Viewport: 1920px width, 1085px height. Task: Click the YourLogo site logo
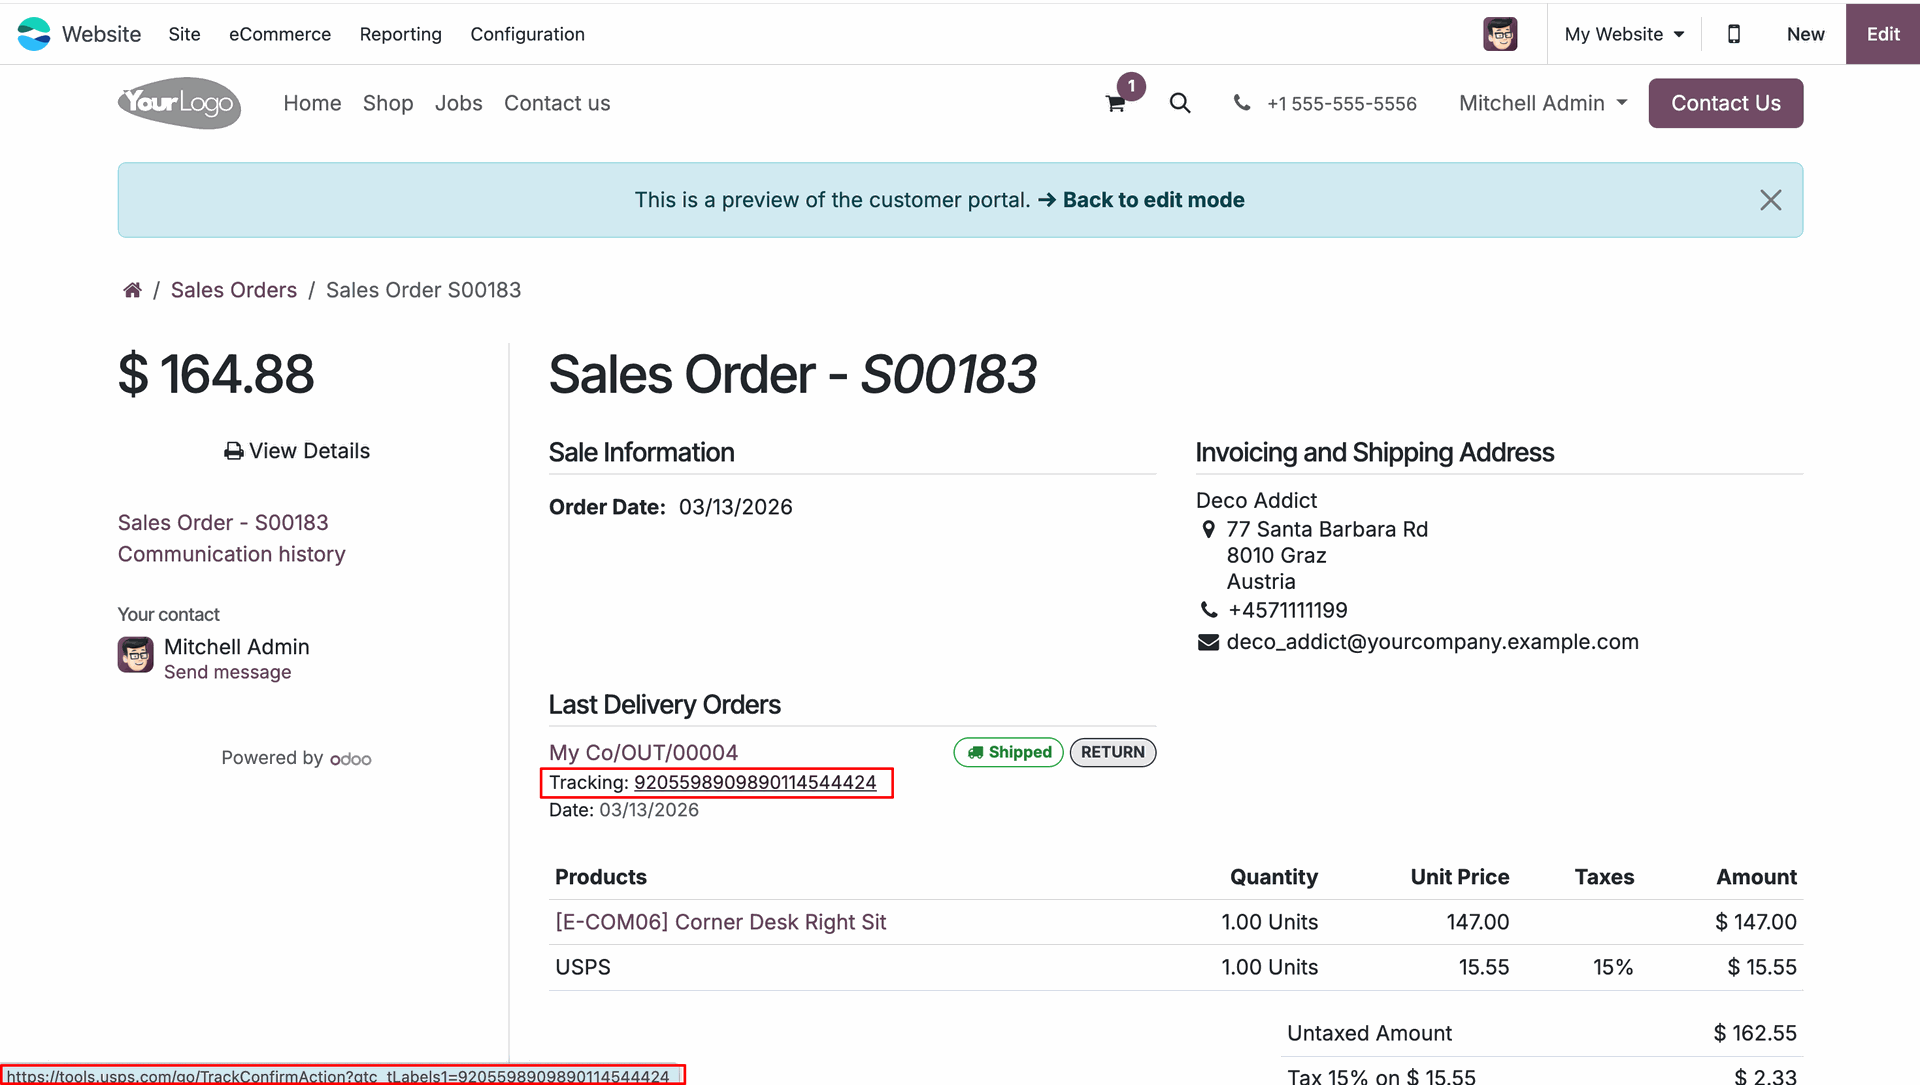[180, 103]
